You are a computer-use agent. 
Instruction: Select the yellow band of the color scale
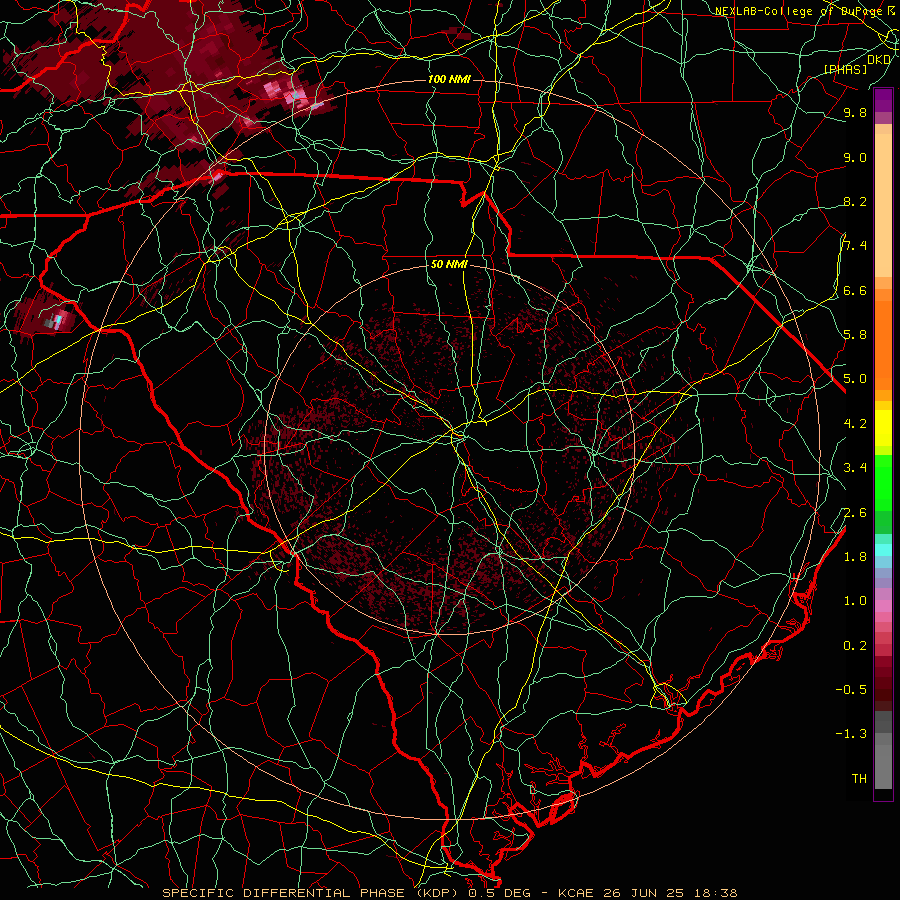click(883, 428)
